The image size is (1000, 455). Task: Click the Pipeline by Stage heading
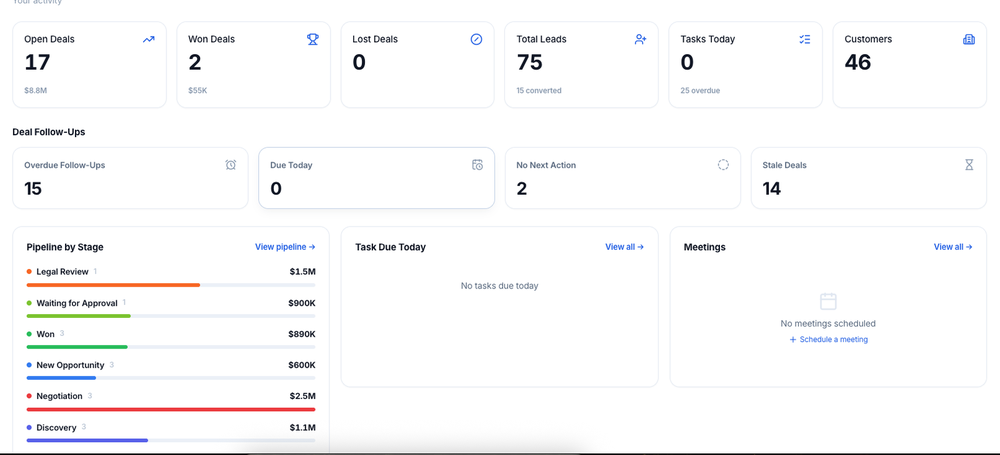pyautogui.click(x=65, y=247)
